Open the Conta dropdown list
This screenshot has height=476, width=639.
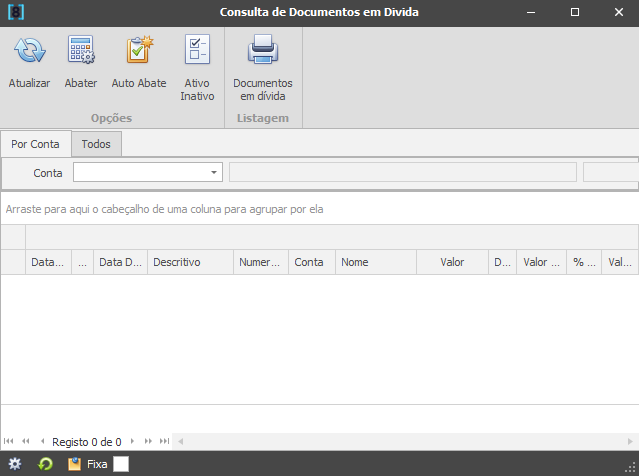[214, 173]
